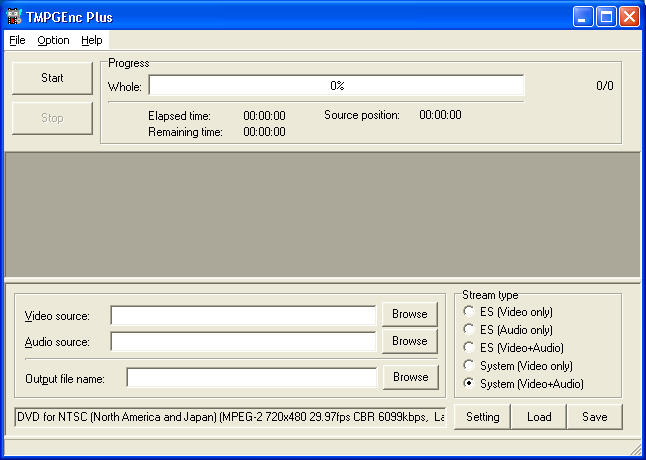Open the Help menu

point(91,40)
